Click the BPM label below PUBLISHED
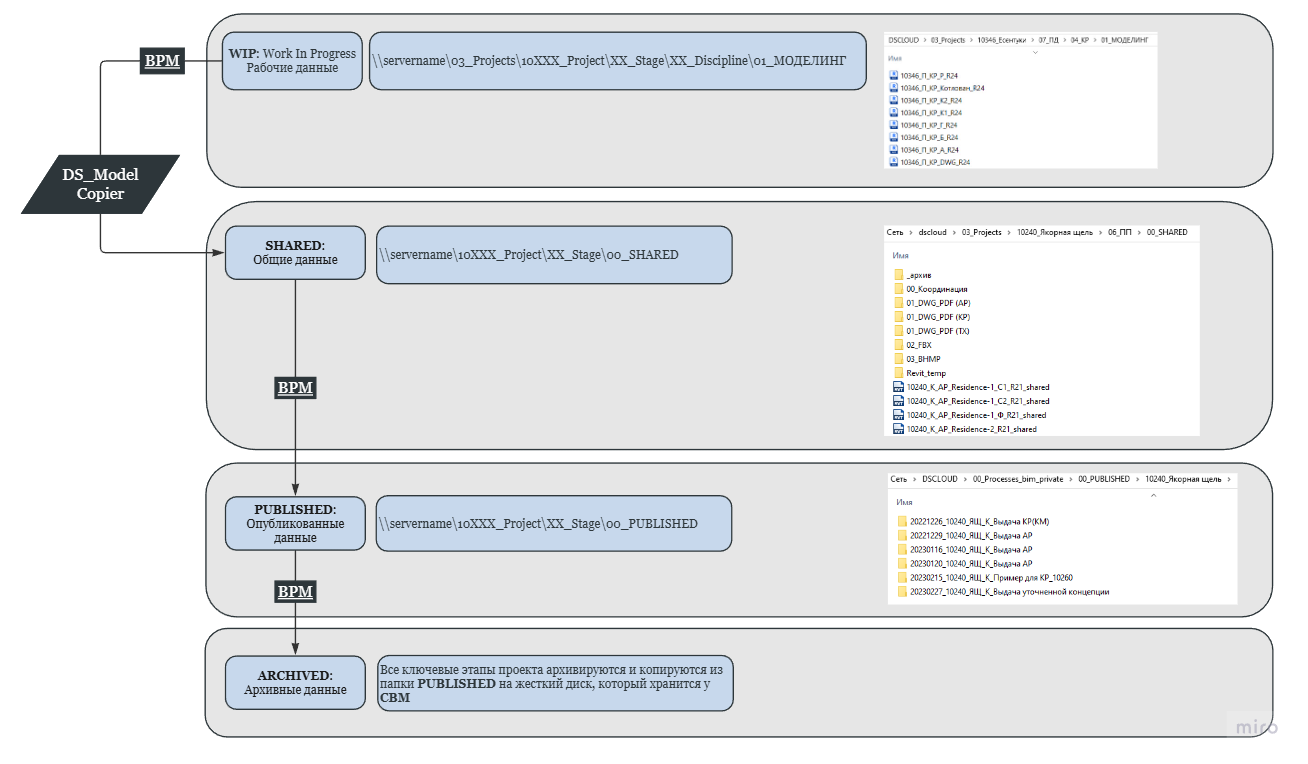The width and height of the screenshot is (1308, 764). click(295, 592)
